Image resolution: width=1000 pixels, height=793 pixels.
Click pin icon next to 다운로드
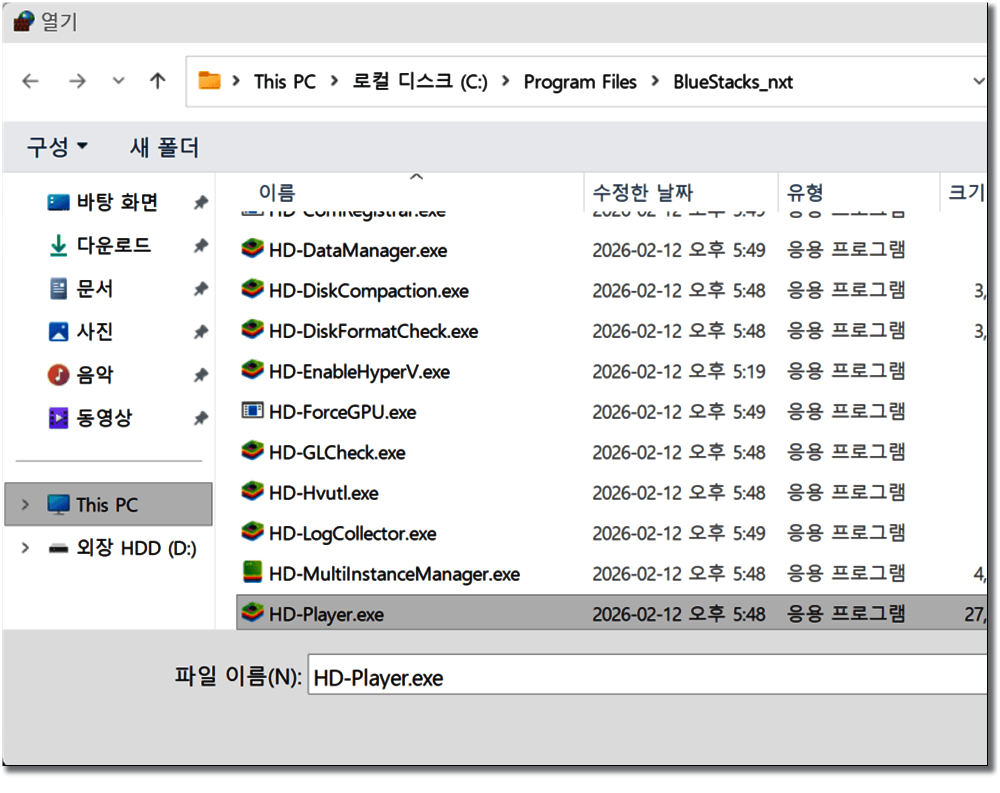(x=201, y=246)
